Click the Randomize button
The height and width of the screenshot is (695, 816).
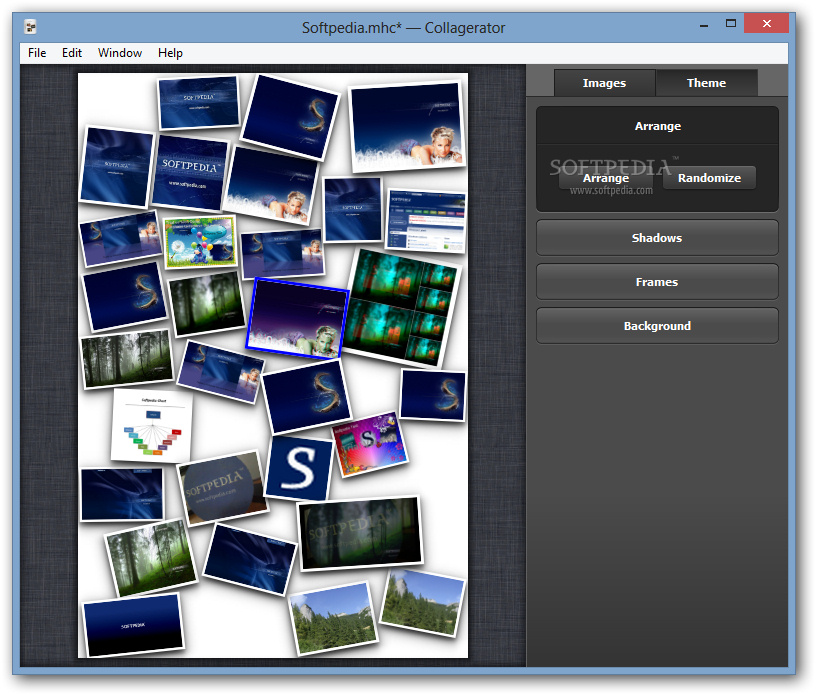tap(709, 178)
